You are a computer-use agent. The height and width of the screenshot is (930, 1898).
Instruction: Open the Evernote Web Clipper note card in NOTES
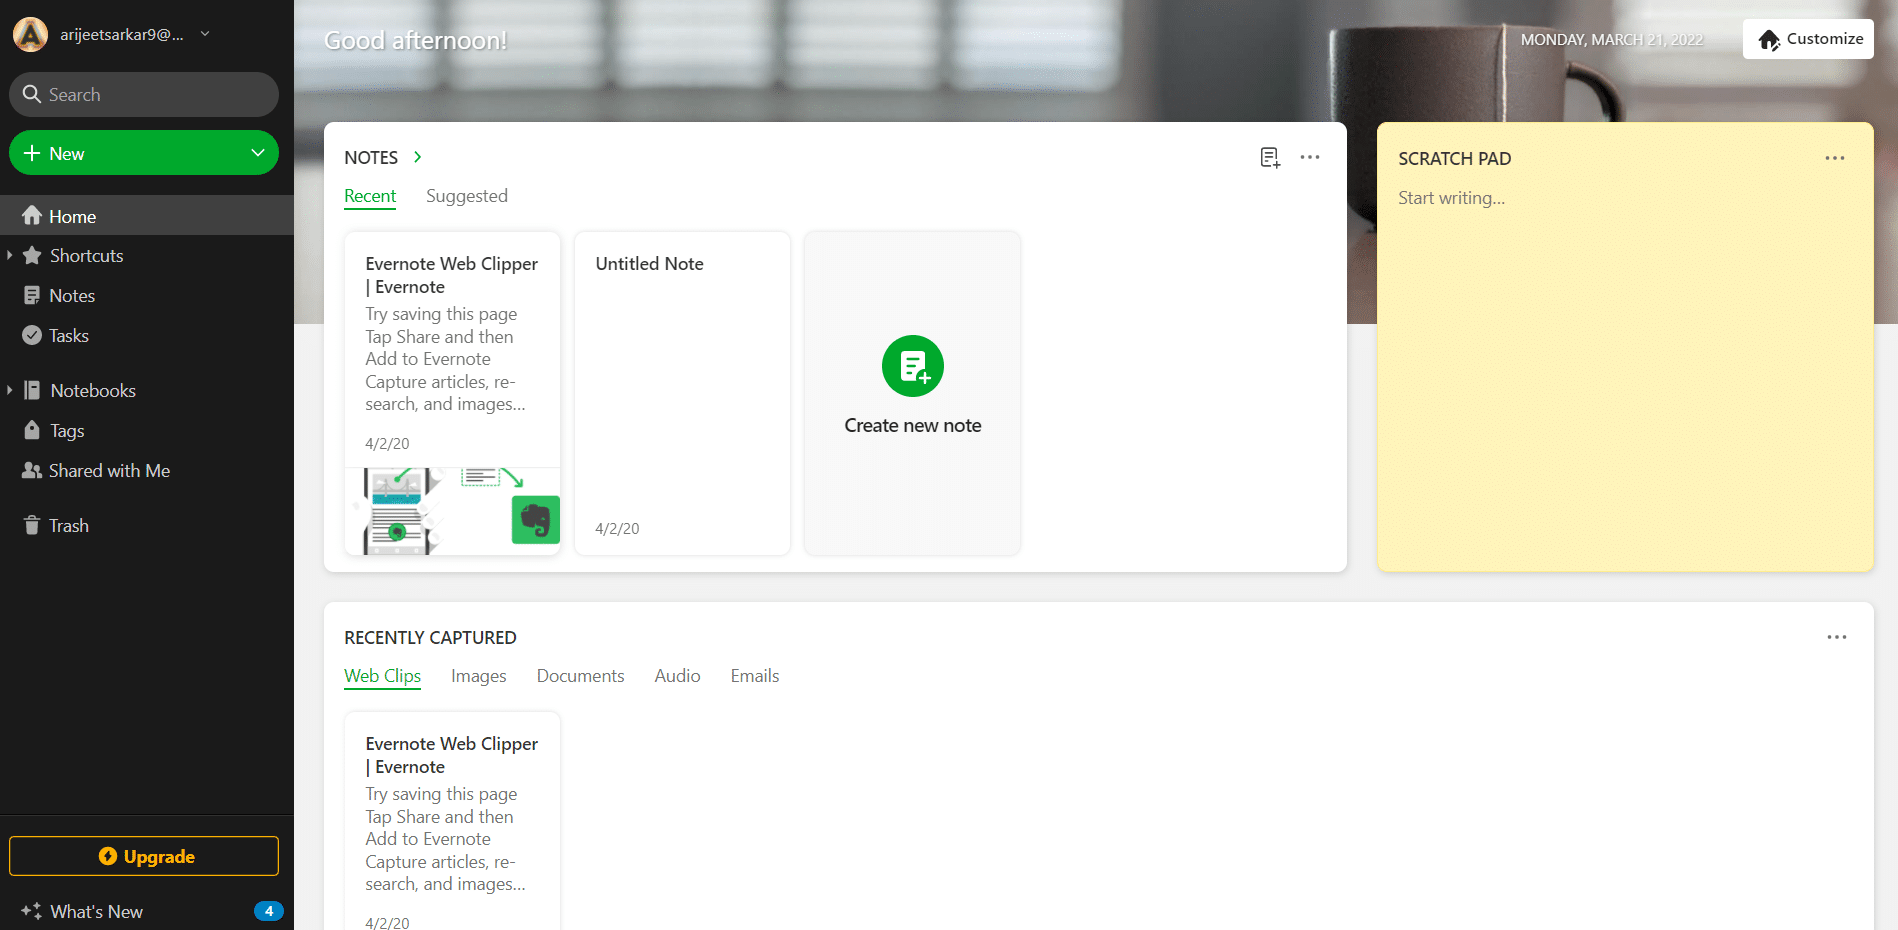452,393
